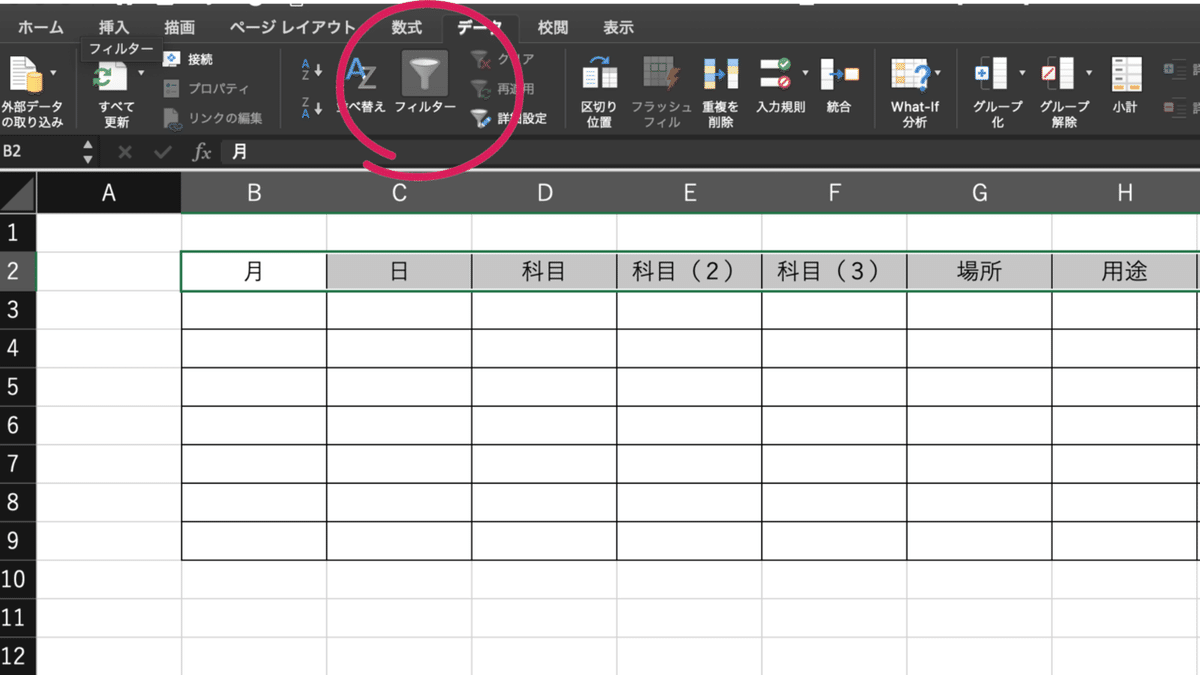Image resolution: width=1200 pixels, height=675 pixels.
Task: Select the 用途 header cell
Action: [1124, 271]
